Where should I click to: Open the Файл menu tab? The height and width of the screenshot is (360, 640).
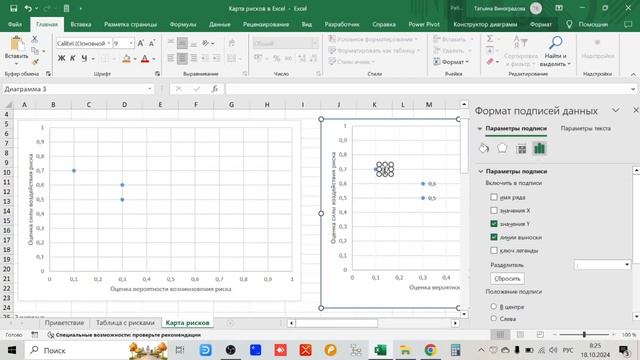point(15,24)
